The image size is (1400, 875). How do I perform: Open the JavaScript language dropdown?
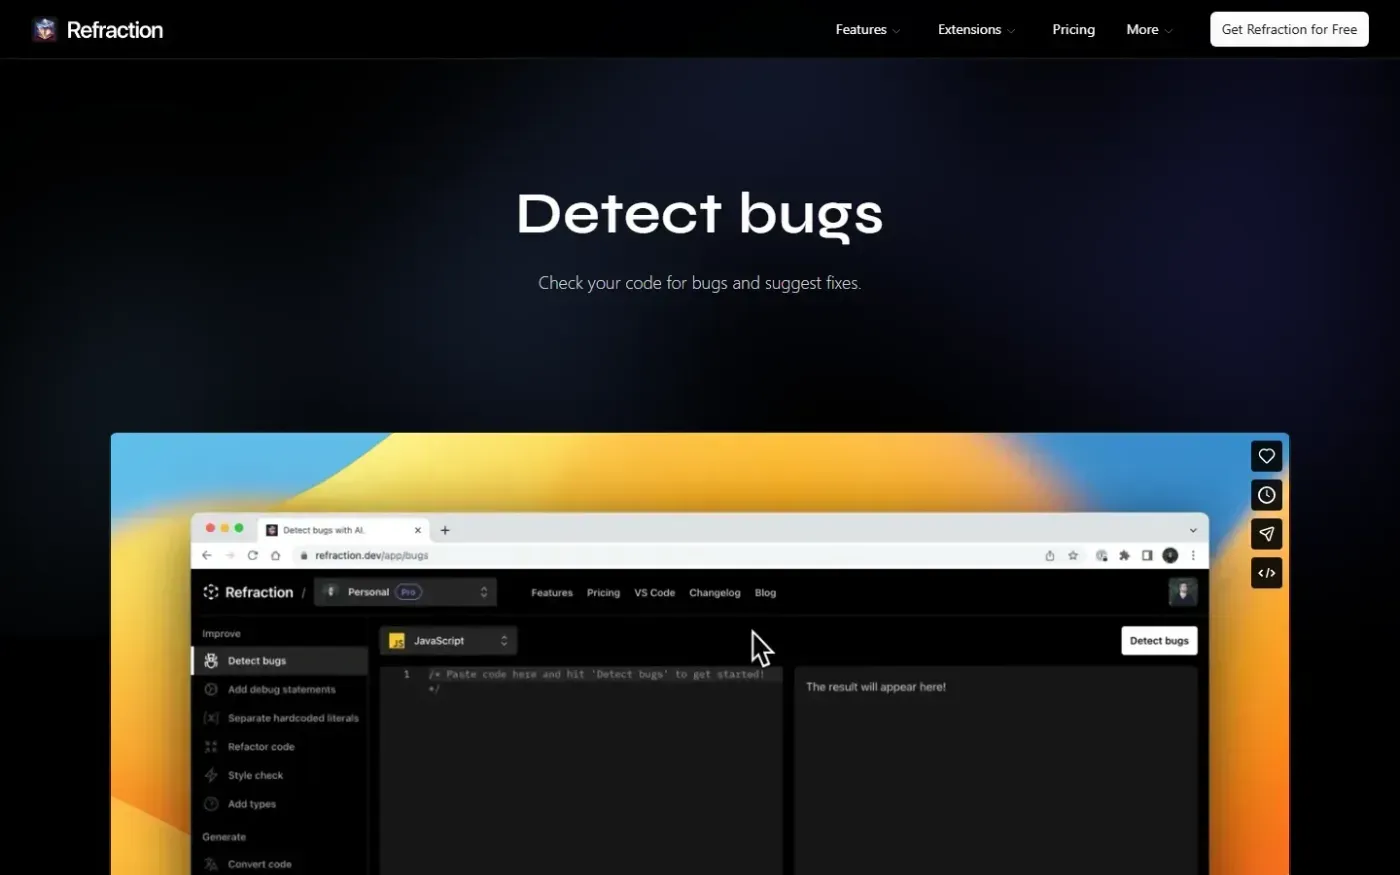[x=448, y=641]
